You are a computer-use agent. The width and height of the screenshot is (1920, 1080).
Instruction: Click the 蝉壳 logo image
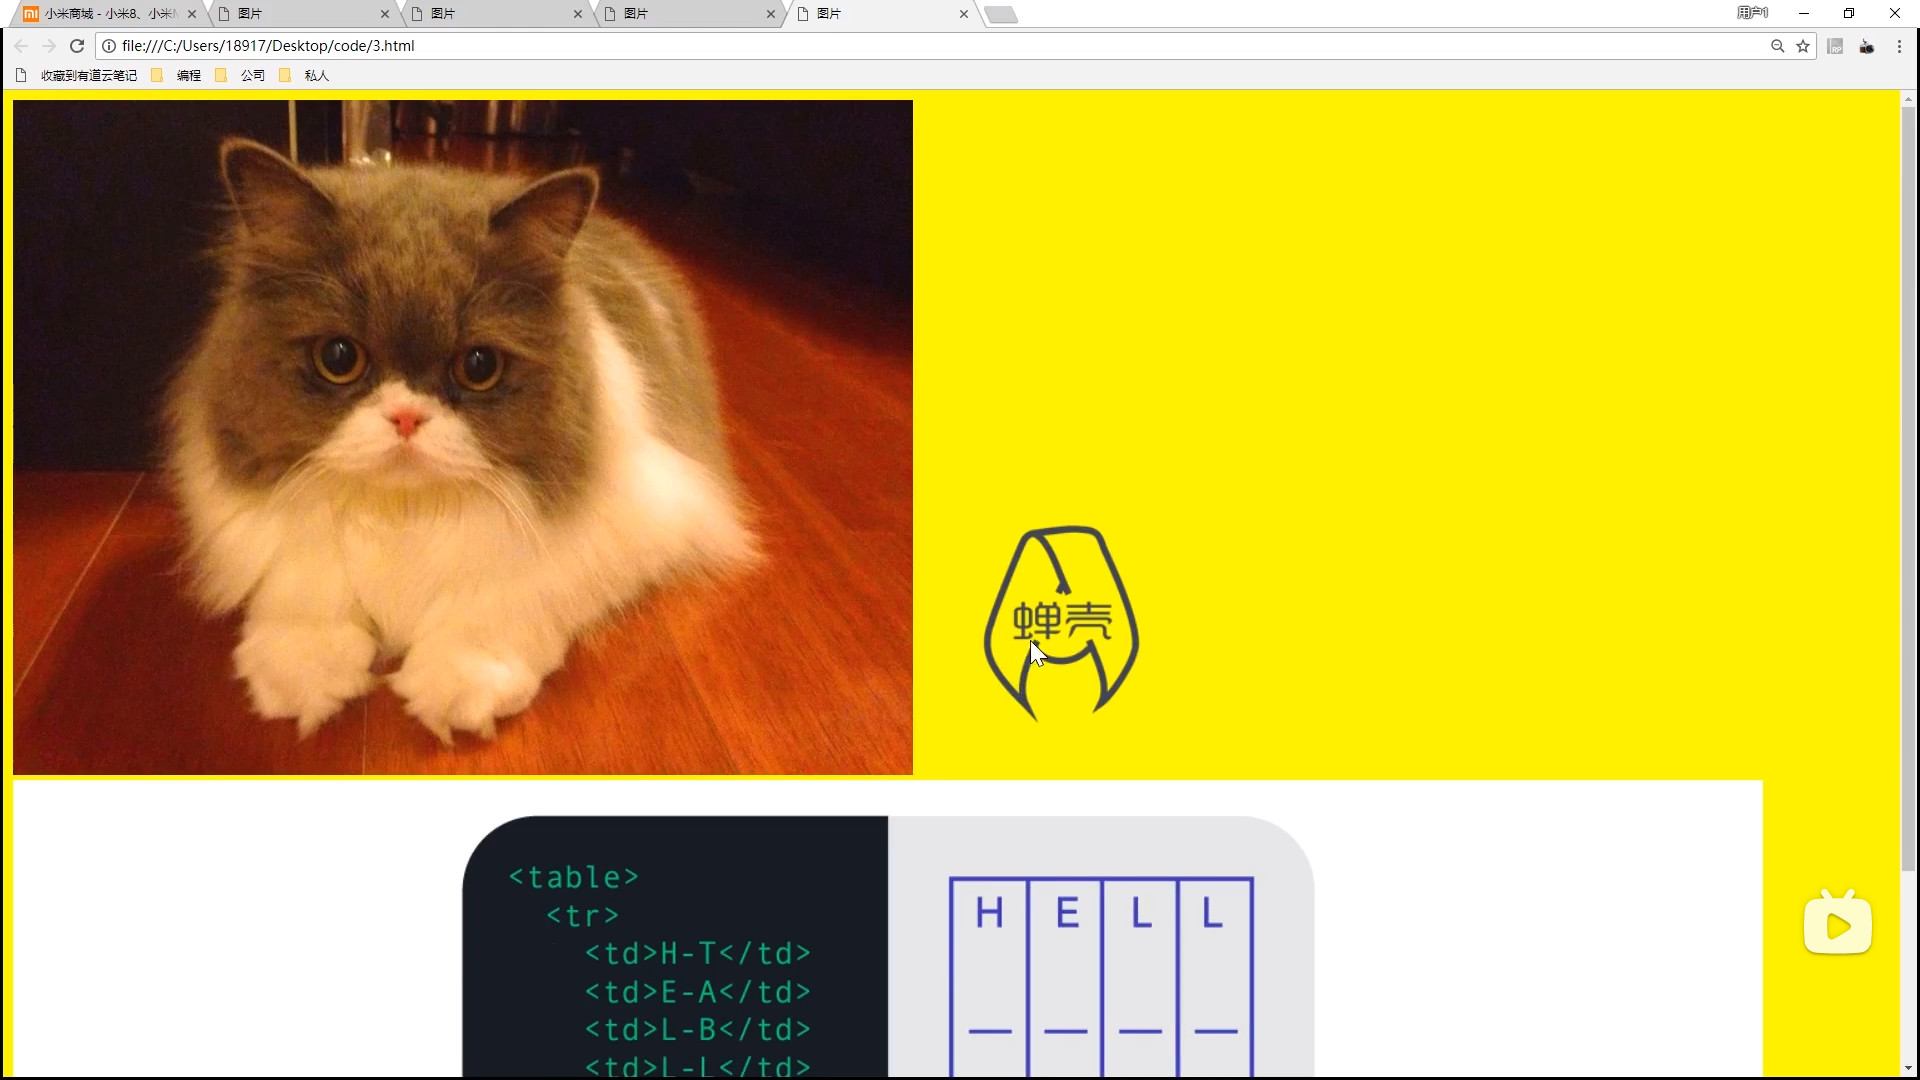(1061, 622)
